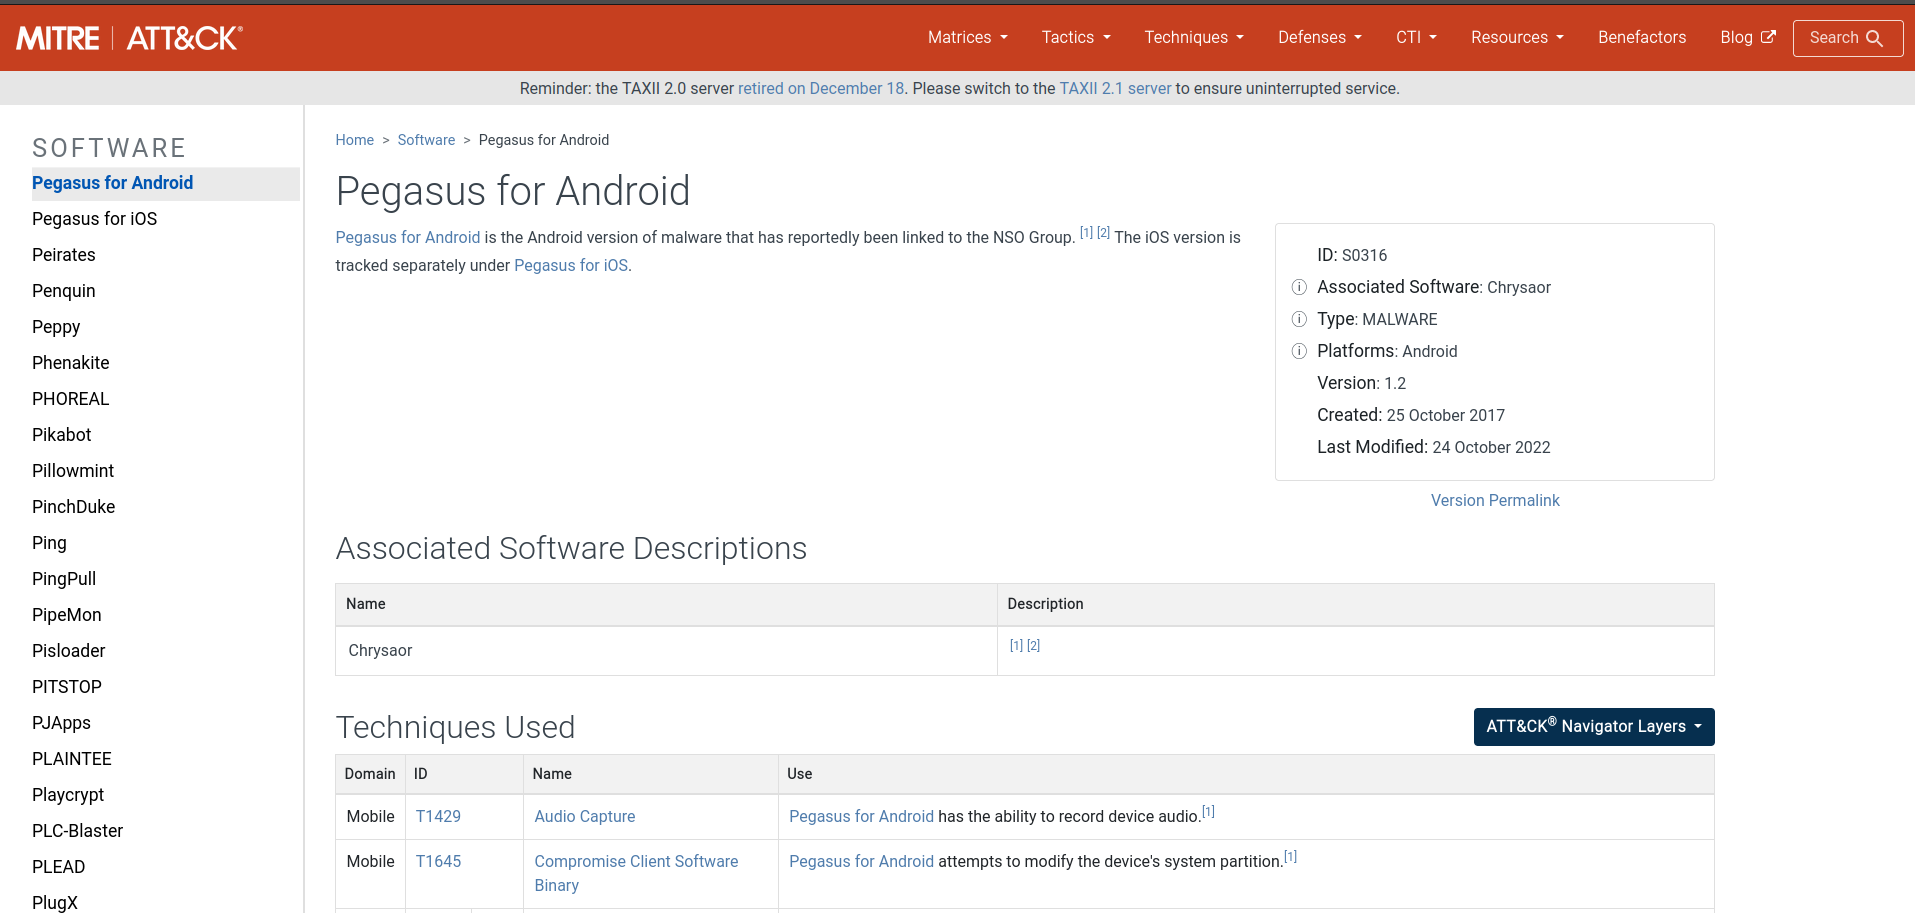Click Software in the breadcrumb
This screenshot has width=1915, height=913.
pyautogui.click(x=426, y=140)
